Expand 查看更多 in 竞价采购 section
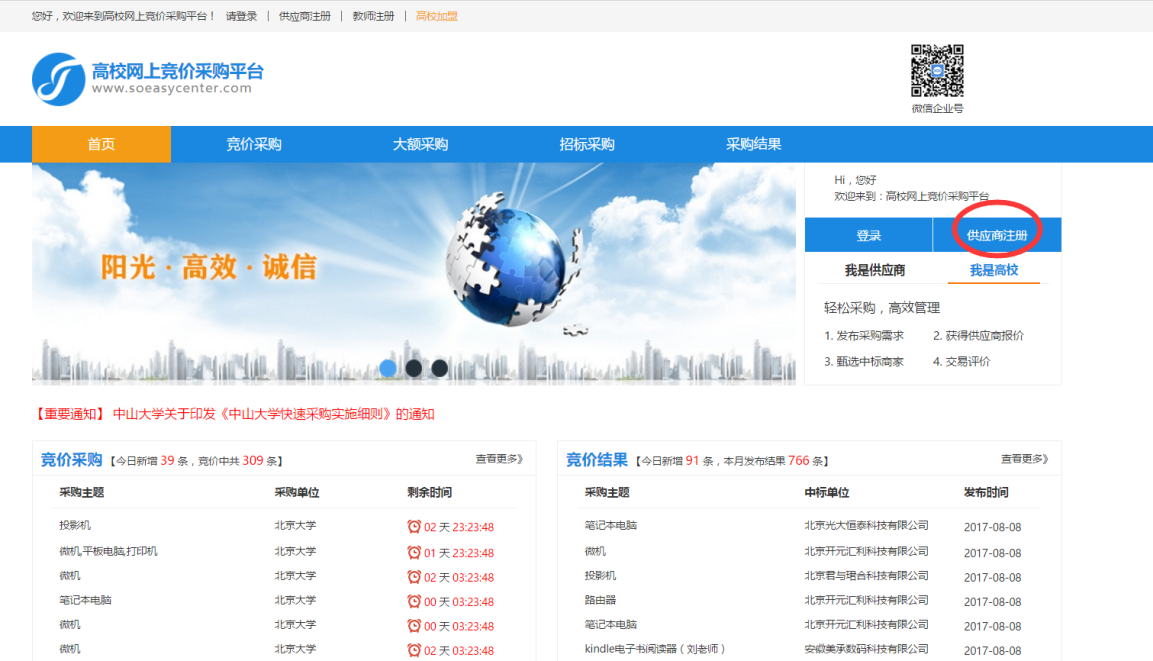1153x661 pixels. point(499,459)
